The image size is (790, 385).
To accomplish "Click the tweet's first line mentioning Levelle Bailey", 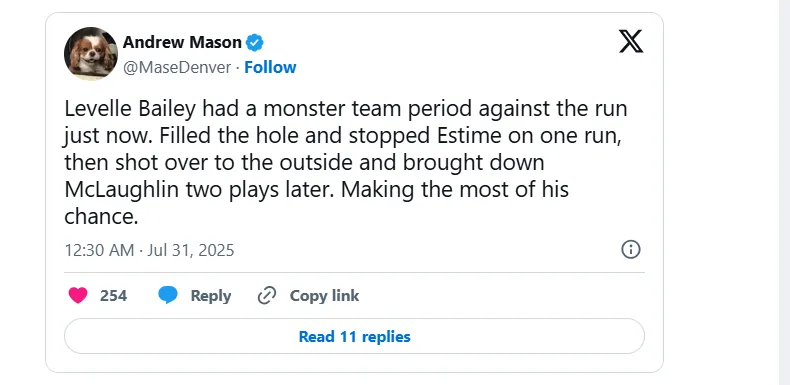I will coord(346,110).
